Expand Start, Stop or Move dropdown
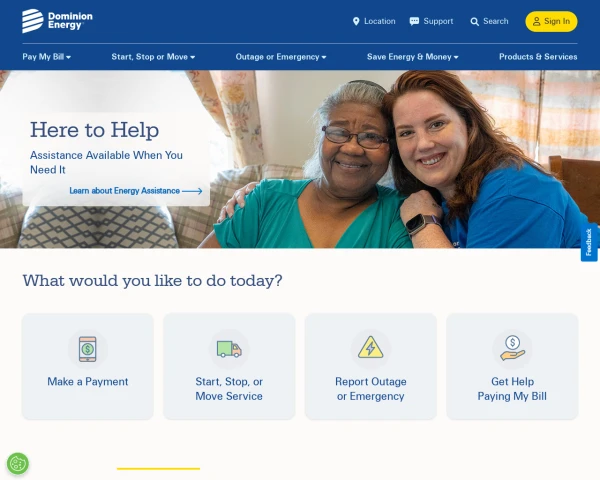Screen dimensions: 600x480 tap(153, 57)
